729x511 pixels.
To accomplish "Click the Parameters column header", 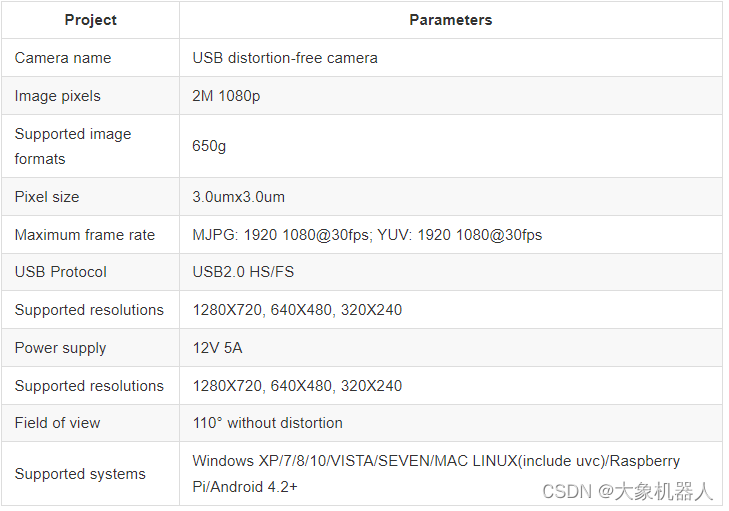I will click(x=451, y=20).
